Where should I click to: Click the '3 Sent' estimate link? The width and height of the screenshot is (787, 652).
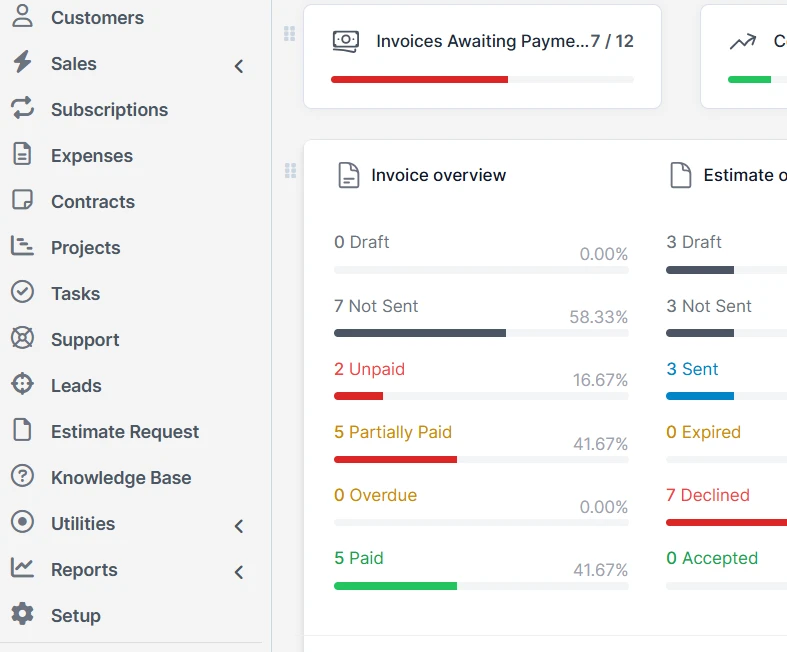pyautogui.click(x=692, y=369)
